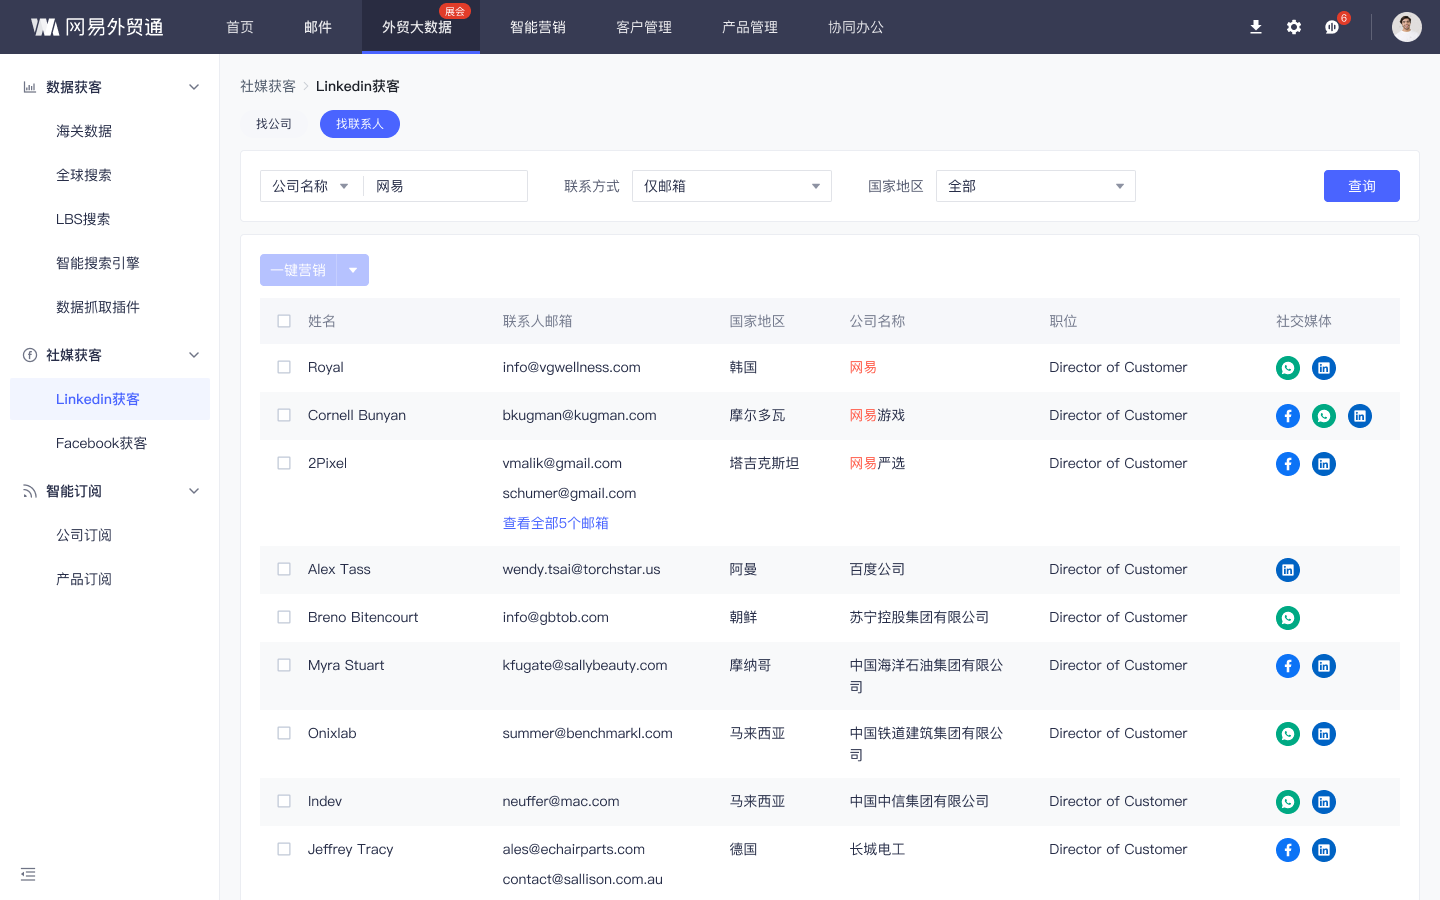
Task: Click the LinkedIn icon in Cornell Bunyan's row
Action: point(1360,416)
